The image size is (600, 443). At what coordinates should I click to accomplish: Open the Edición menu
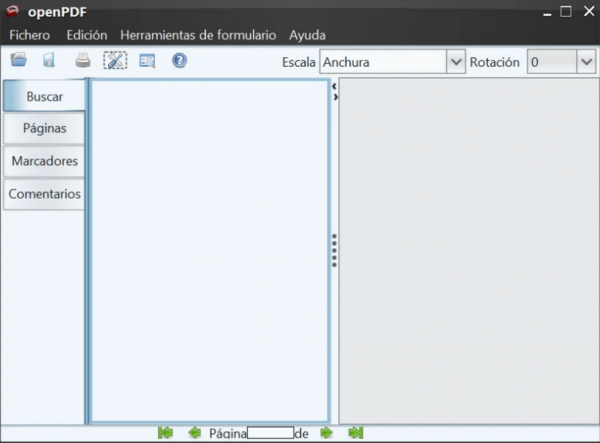point(87,35)
